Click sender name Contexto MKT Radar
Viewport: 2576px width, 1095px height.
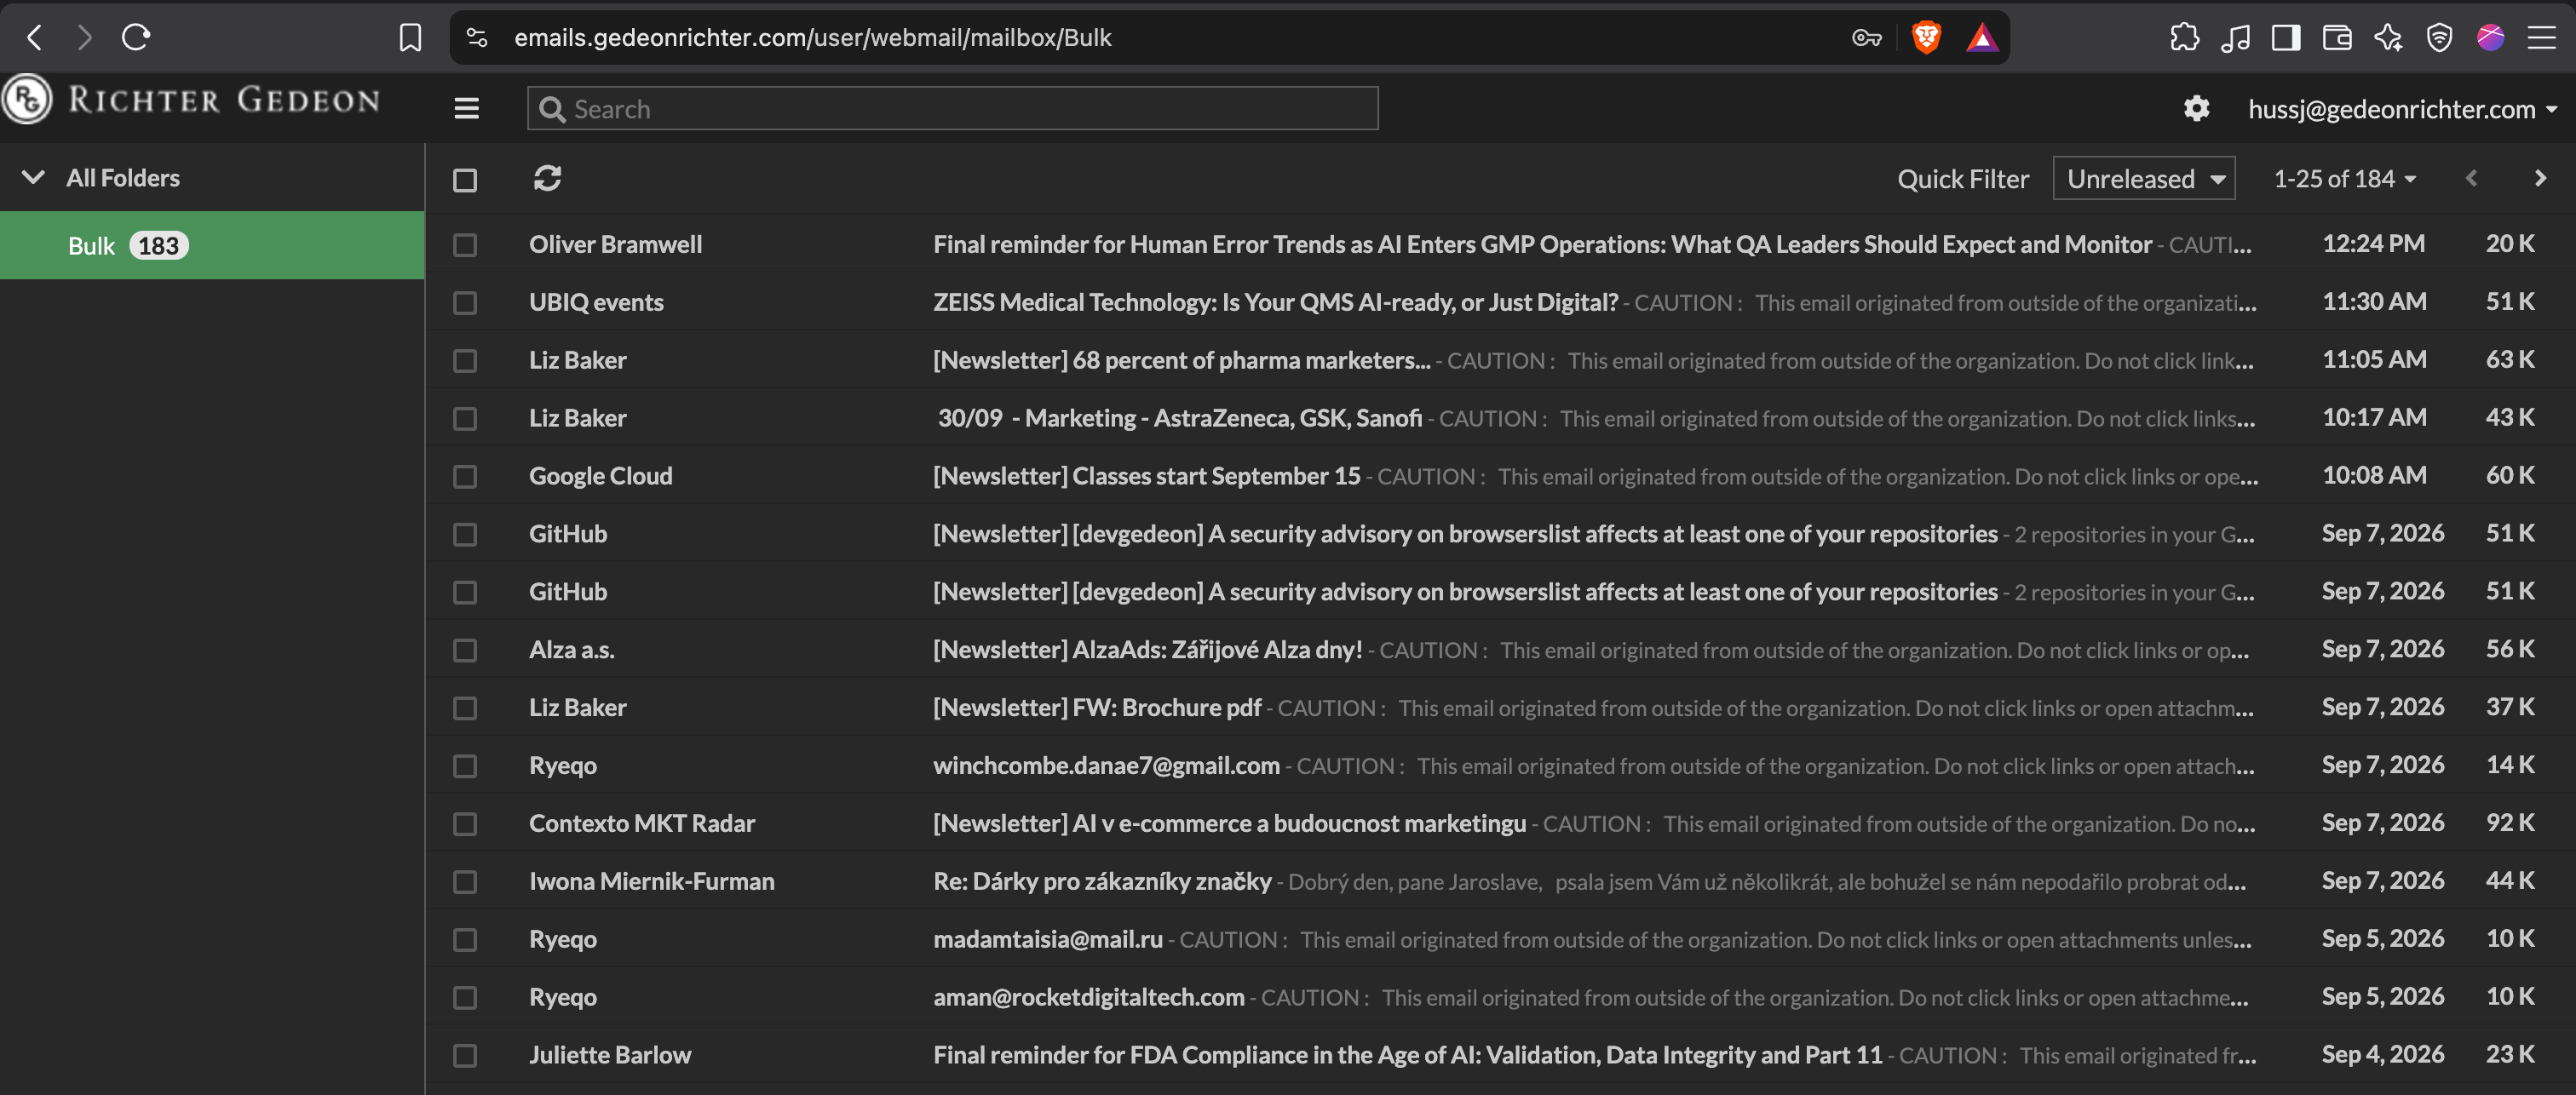pyautogui.click(x=641, y=823)
